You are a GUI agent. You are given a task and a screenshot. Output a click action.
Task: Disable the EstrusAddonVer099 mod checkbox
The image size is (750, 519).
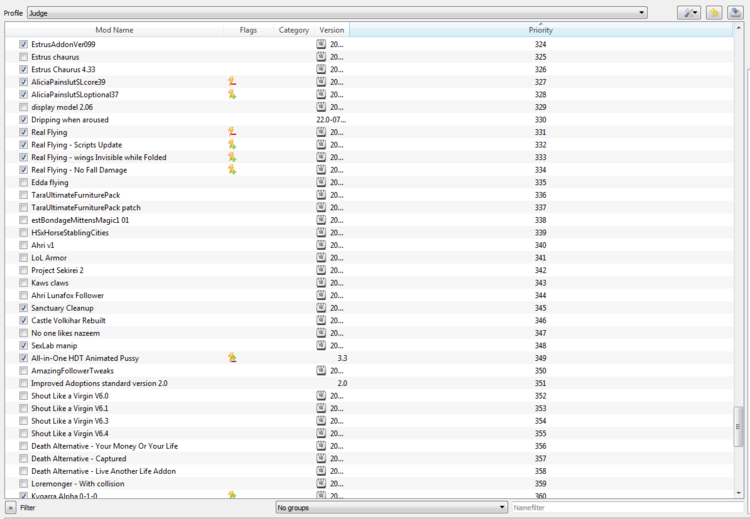(23, 44)
